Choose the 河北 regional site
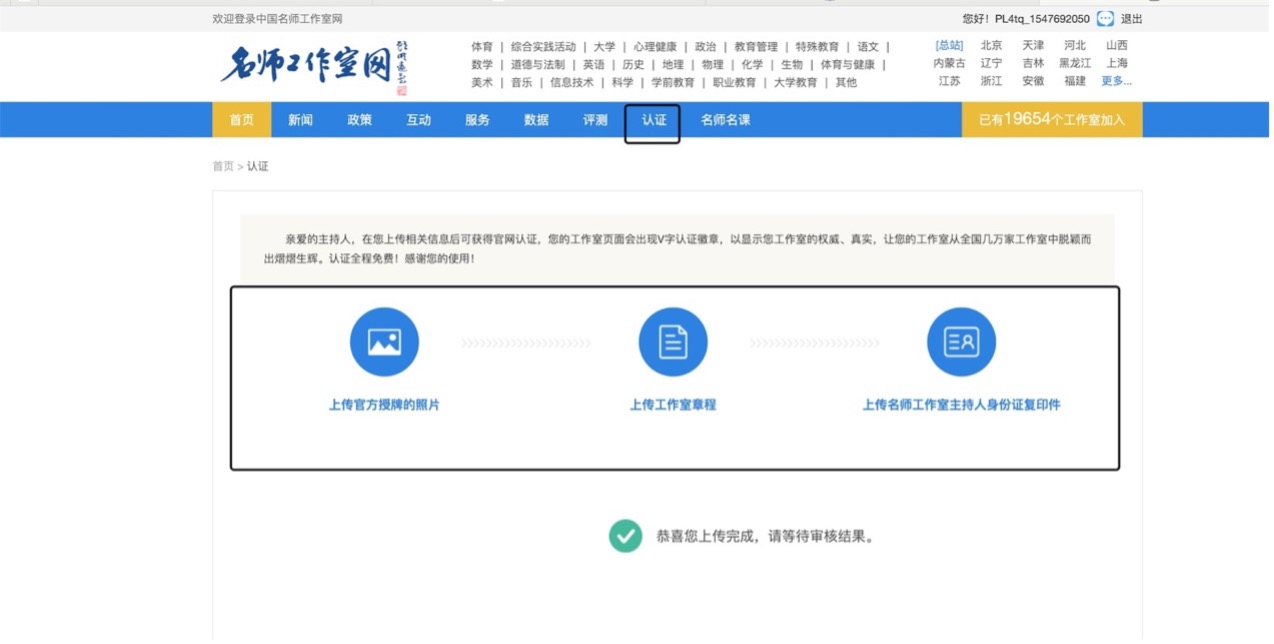The height and width of the screenshot is (644, 1274). pos(1075,46)
